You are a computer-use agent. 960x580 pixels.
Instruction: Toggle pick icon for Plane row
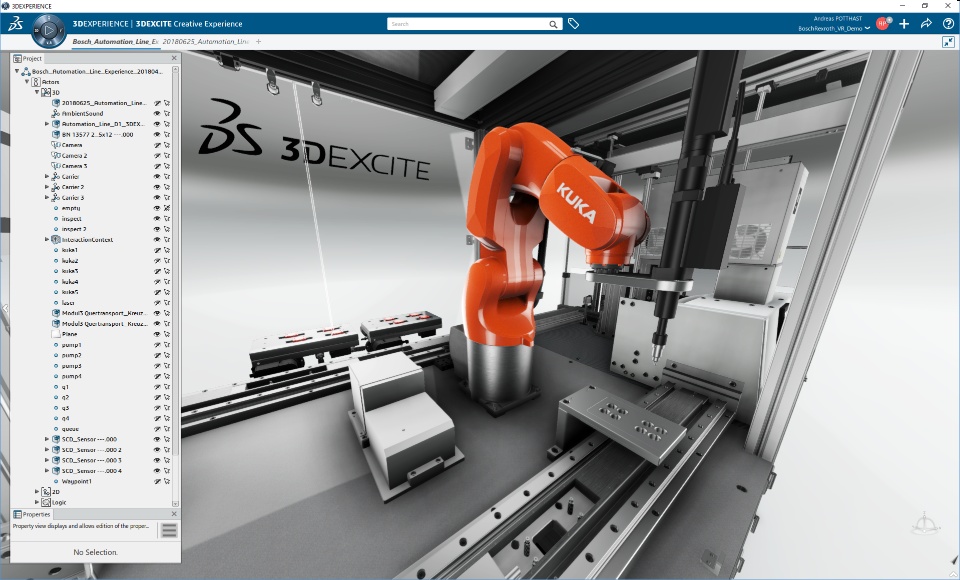(167, 334)
